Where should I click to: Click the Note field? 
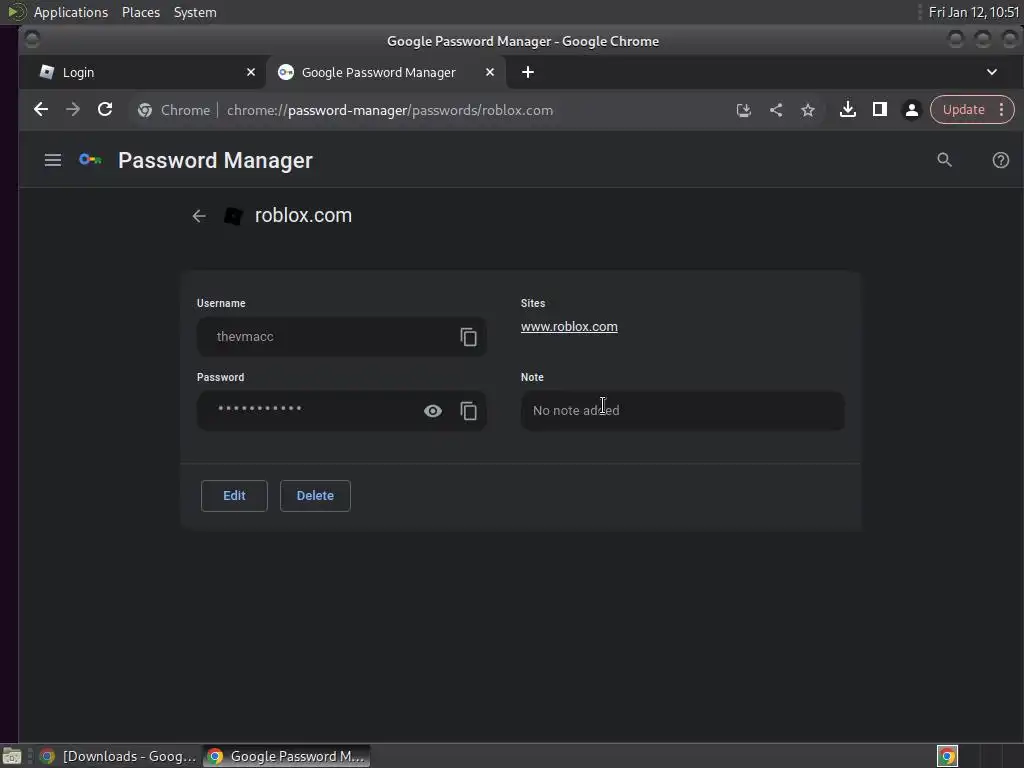click(682, 411)
